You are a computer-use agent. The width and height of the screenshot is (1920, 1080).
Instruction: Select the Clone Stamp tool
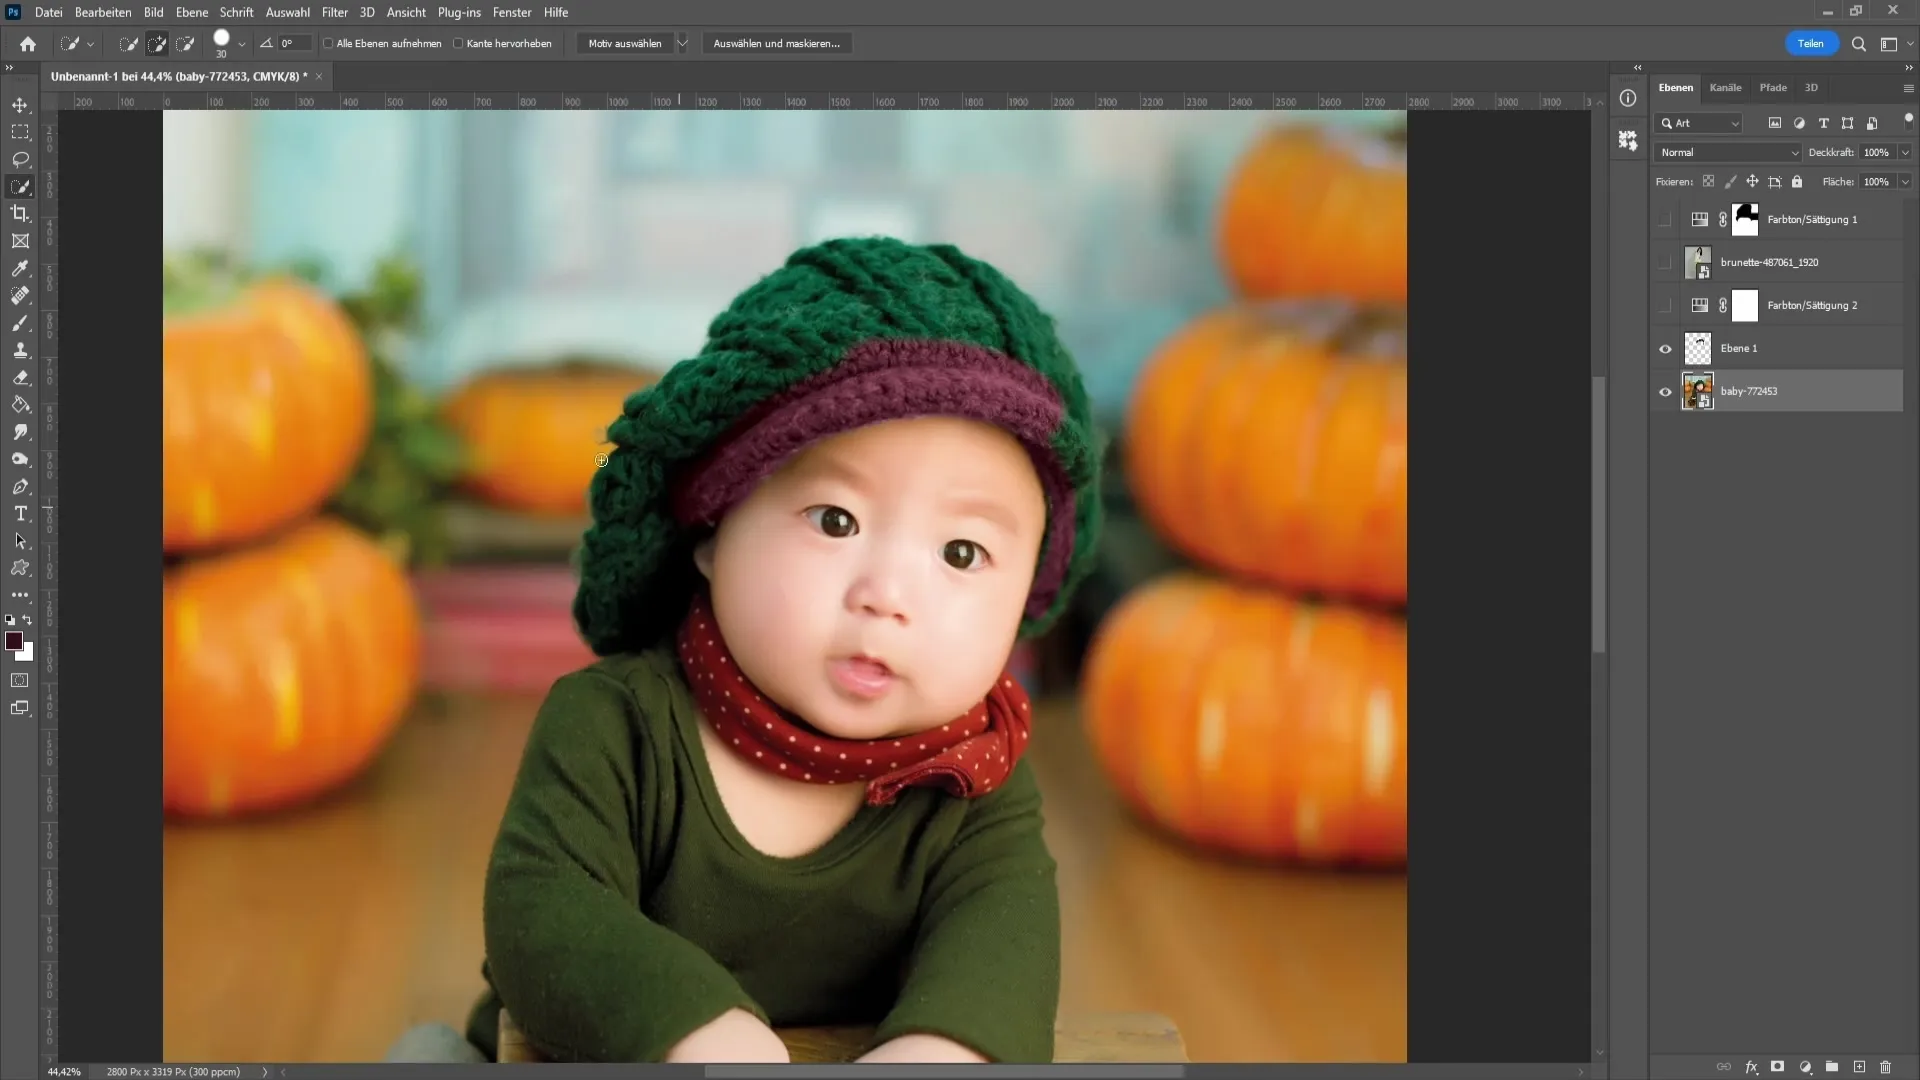pyautogui.click(x=20, y=353)
